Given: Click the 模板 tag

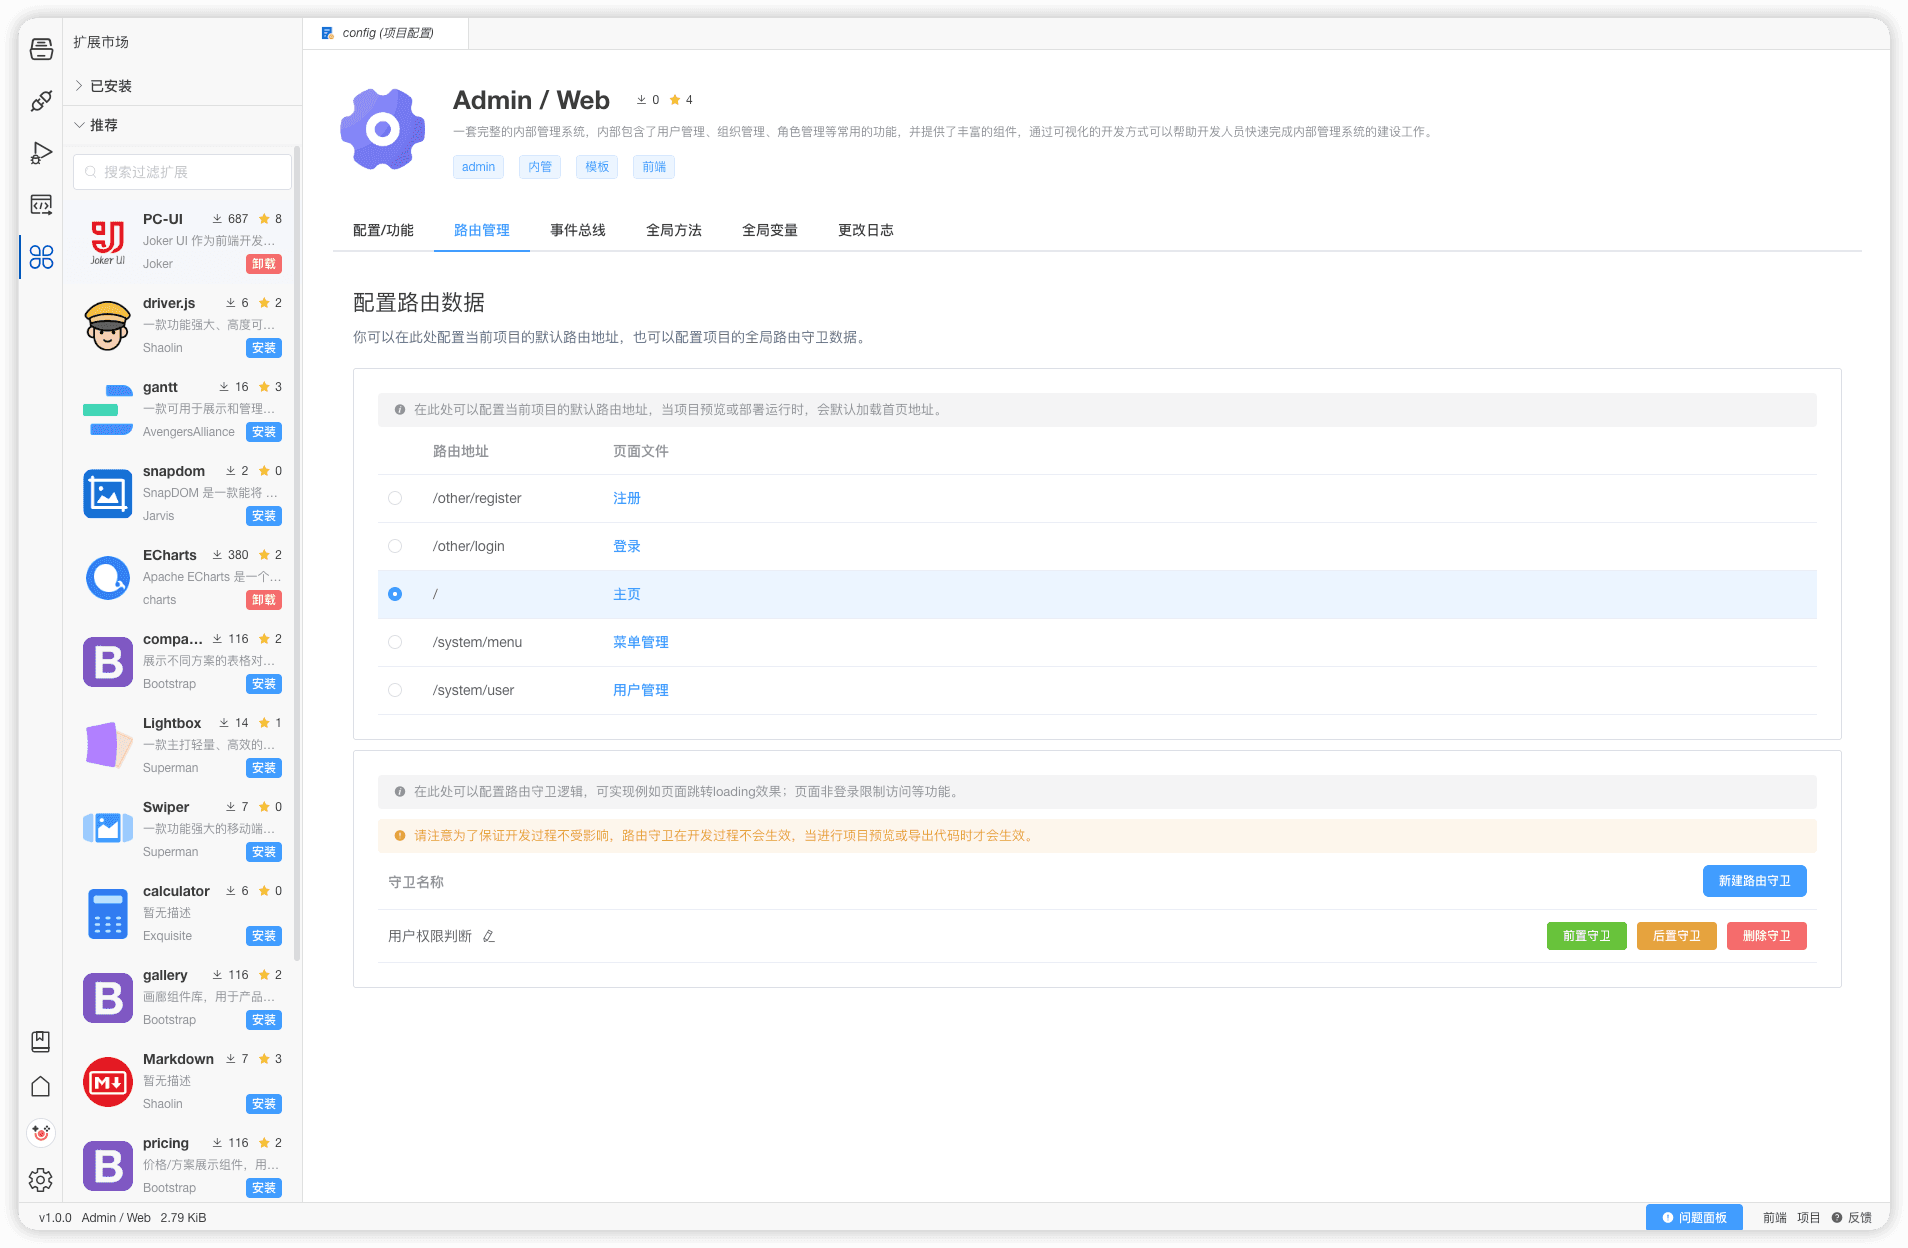Looking at the screenshot, I should click(597, 167).
